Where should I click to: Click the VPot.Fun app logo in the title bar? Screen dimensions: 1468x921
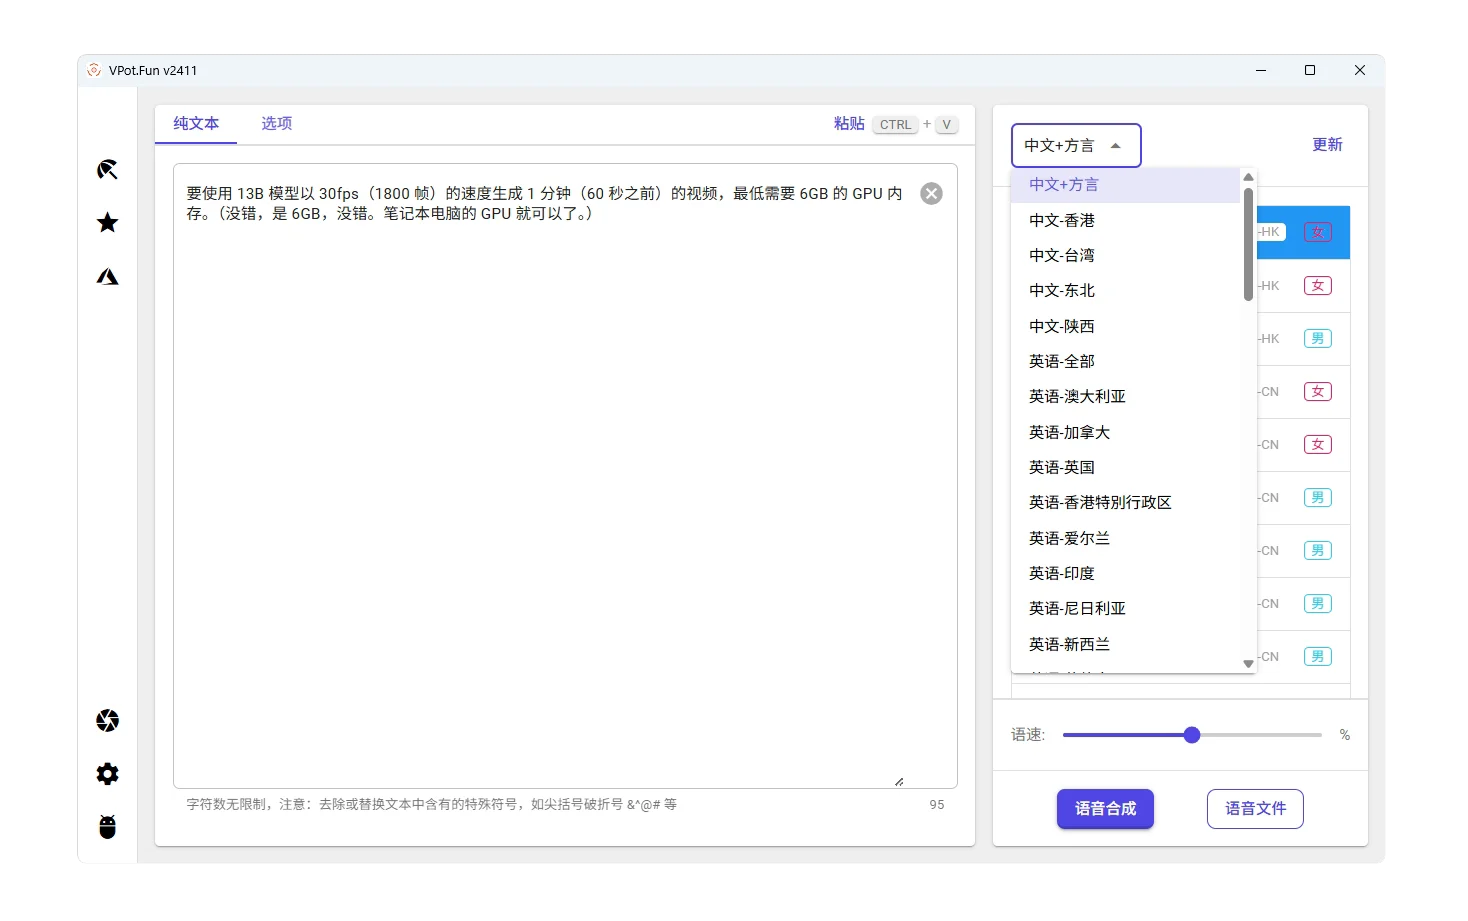tap(94, 70)
